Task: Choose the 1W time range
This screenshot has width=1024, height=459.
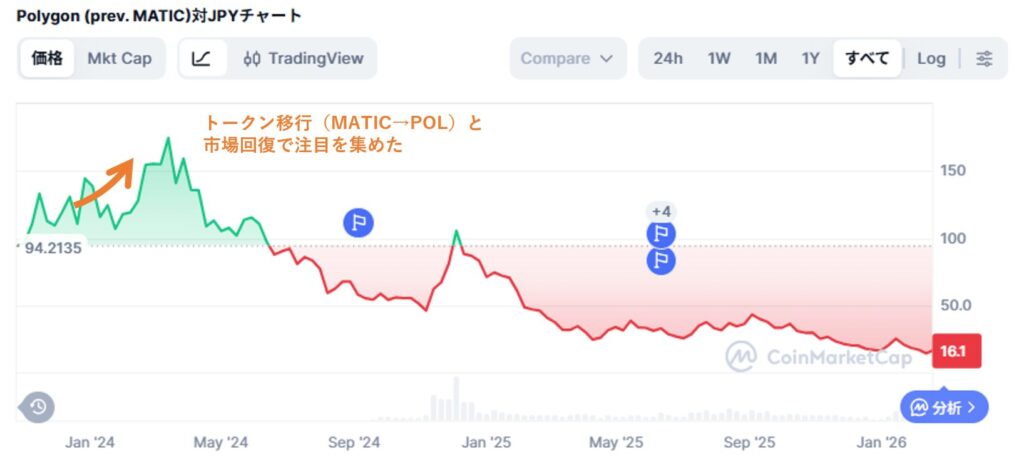Action: click(x=719, y=59)
